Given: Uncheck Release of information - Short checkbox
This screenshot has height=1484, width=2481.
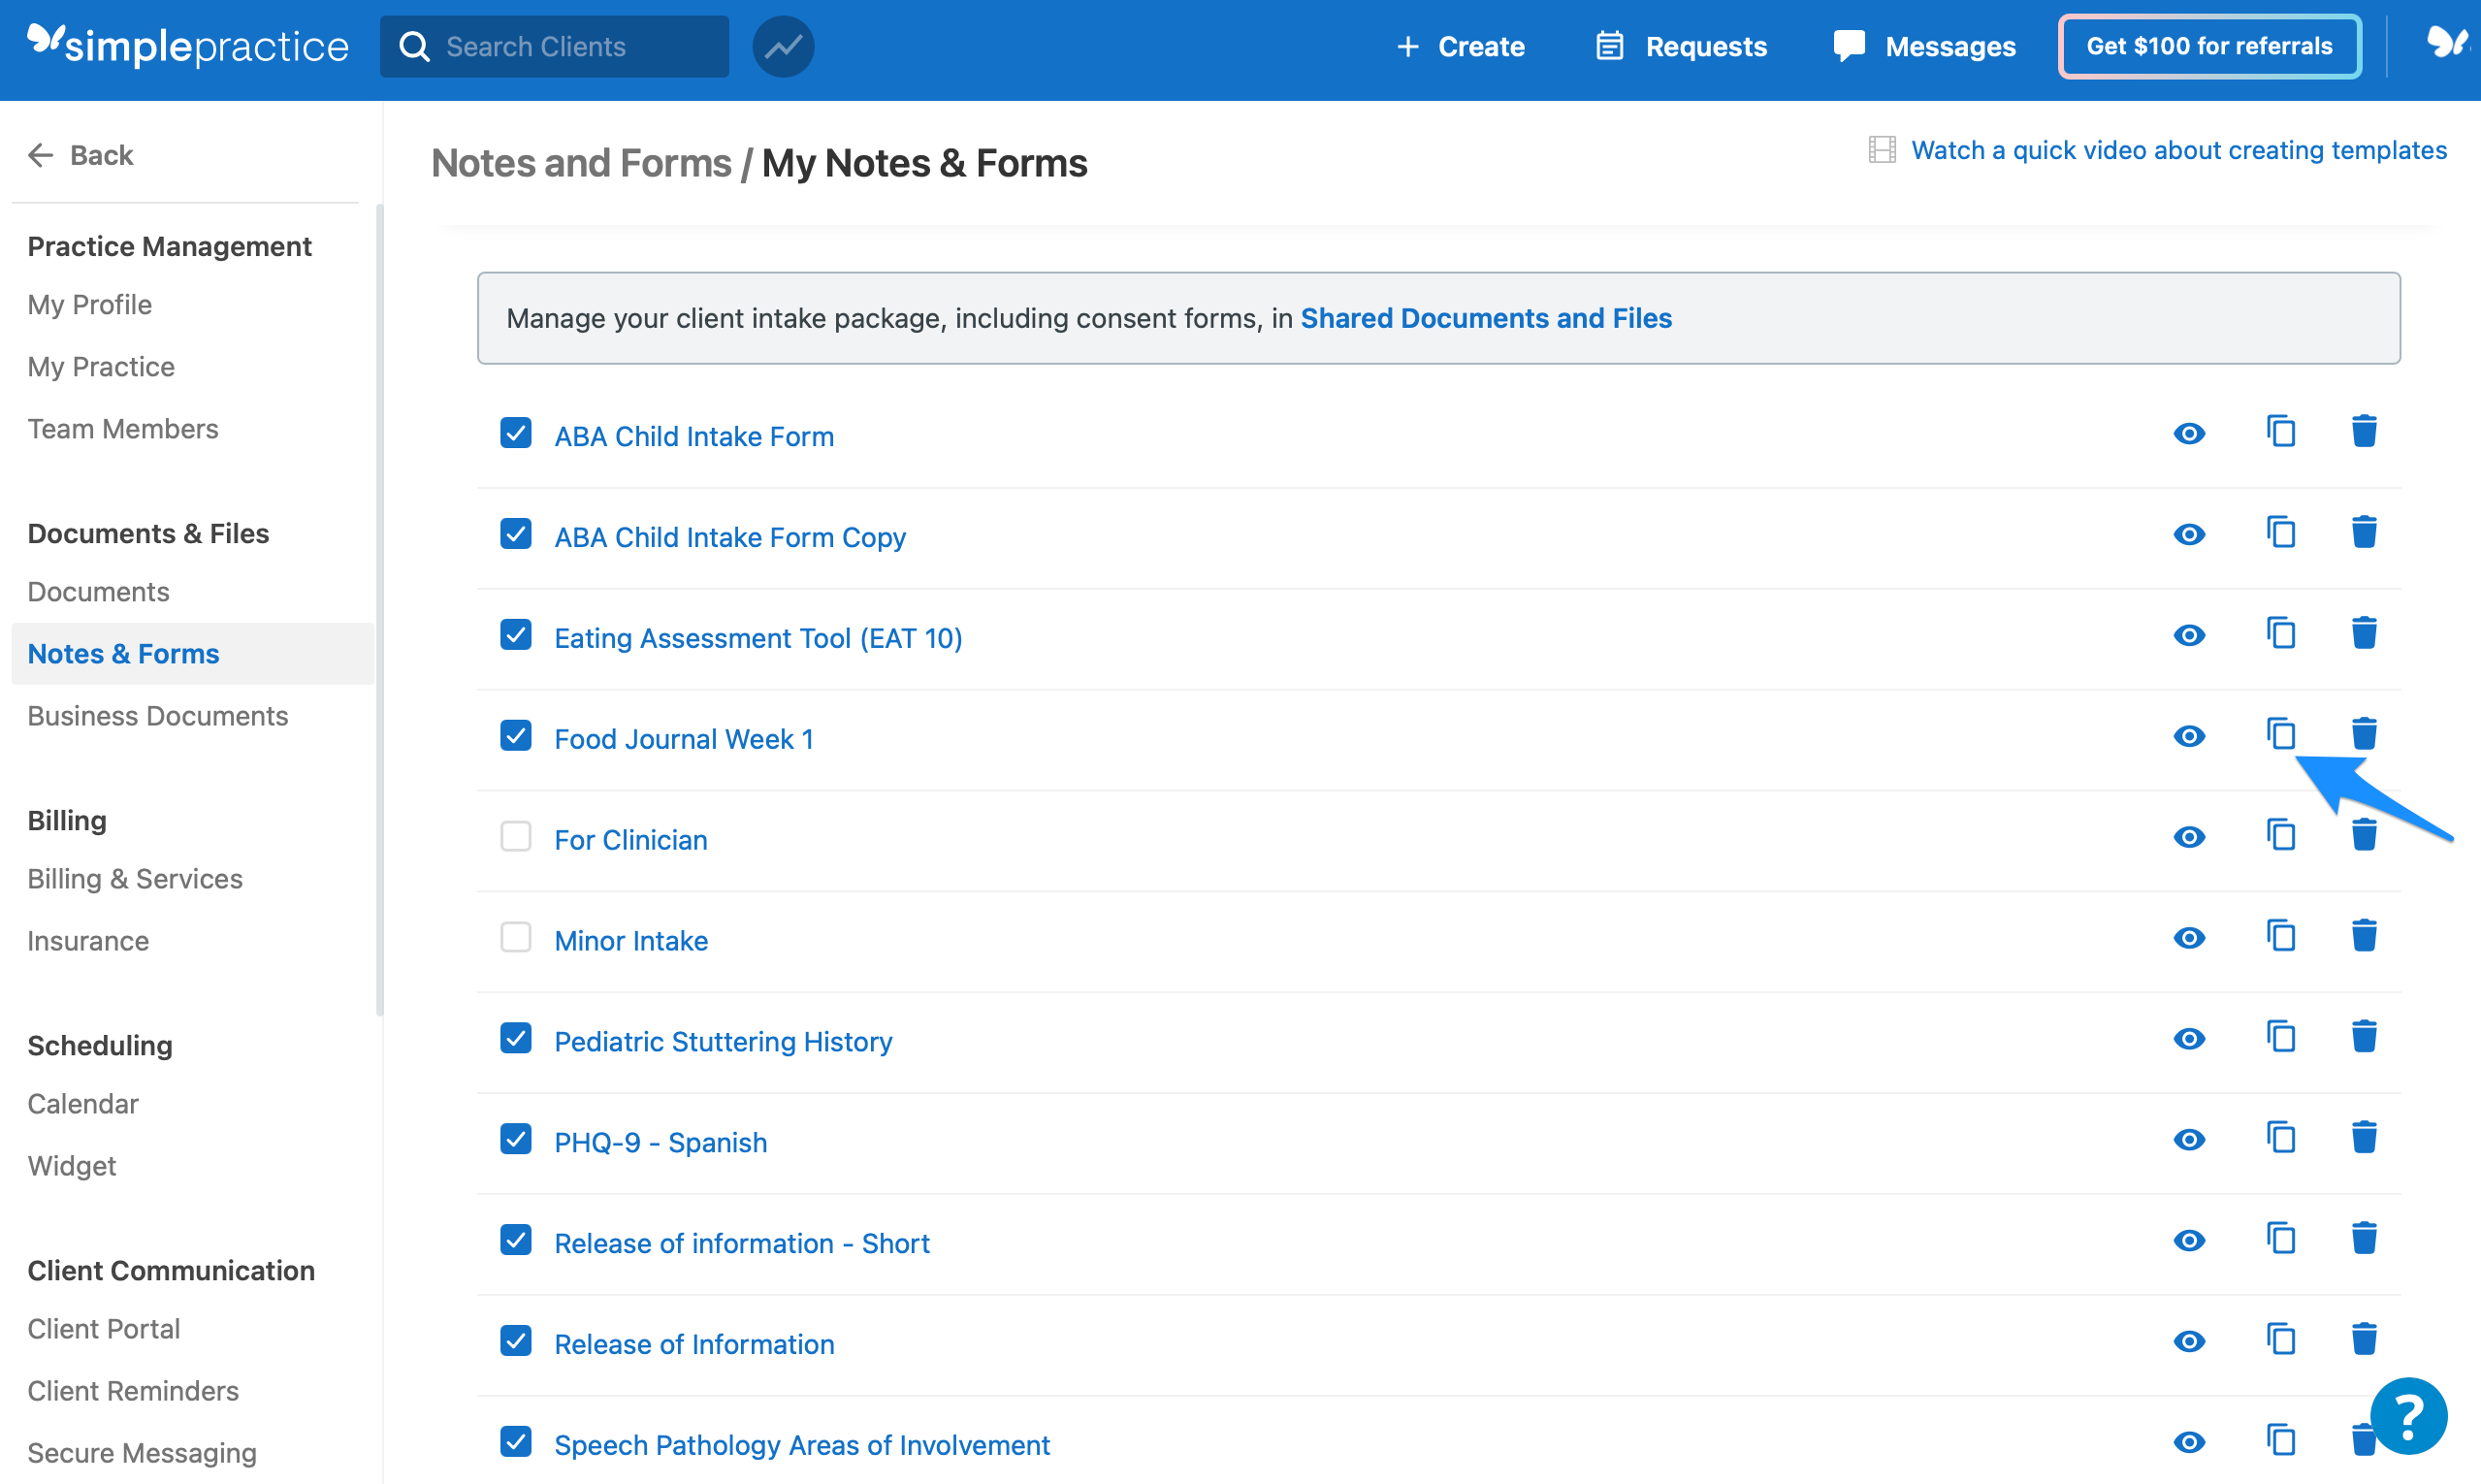Looking at the screenshot, I should [515, 1242].
